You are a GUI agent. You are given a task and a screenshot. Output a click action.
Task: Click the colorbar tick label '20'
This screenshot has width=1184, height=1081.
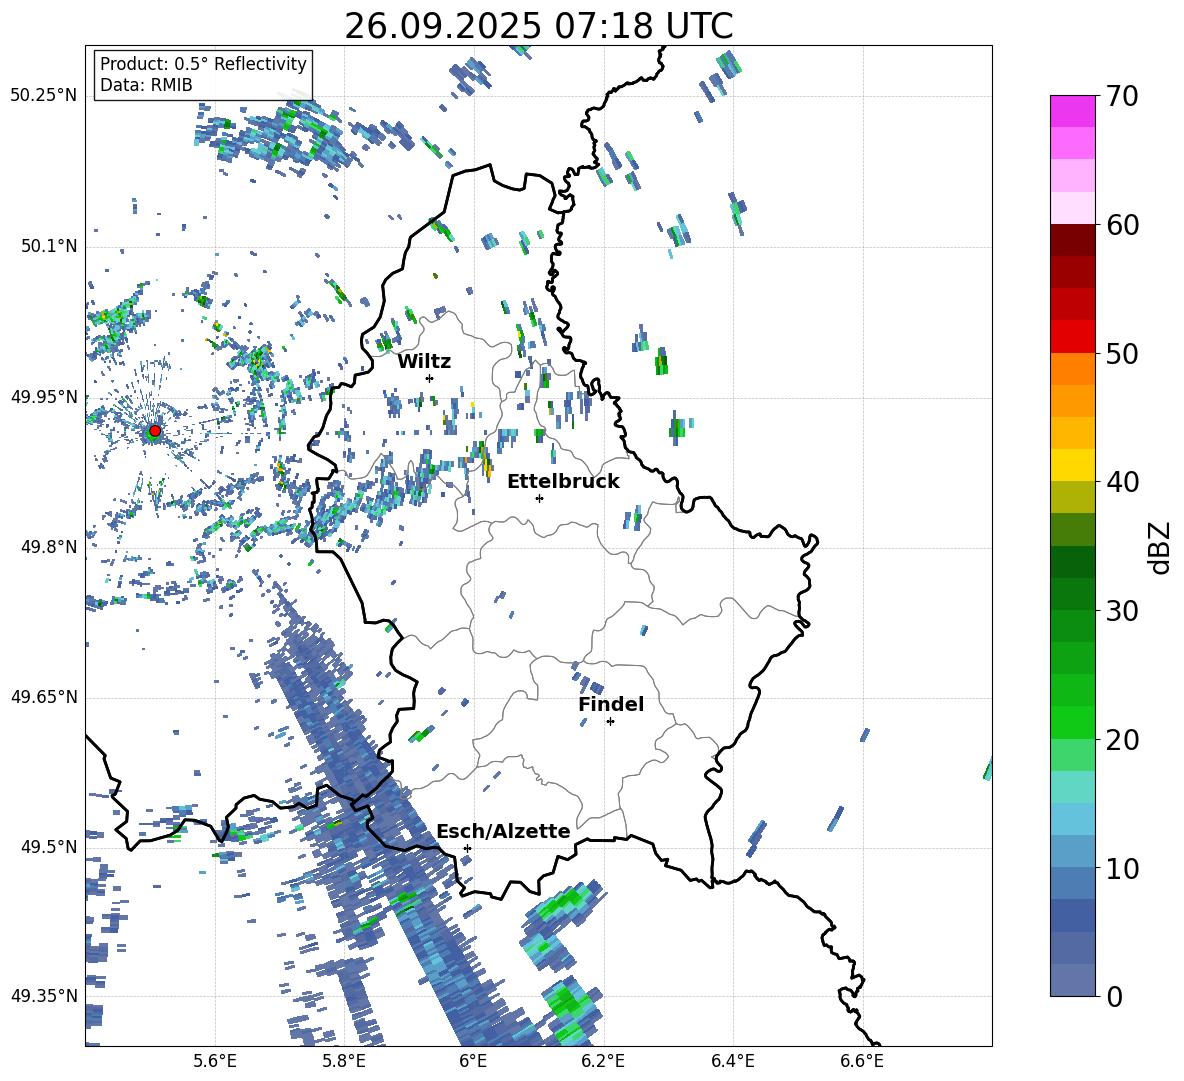[1122, 740]
